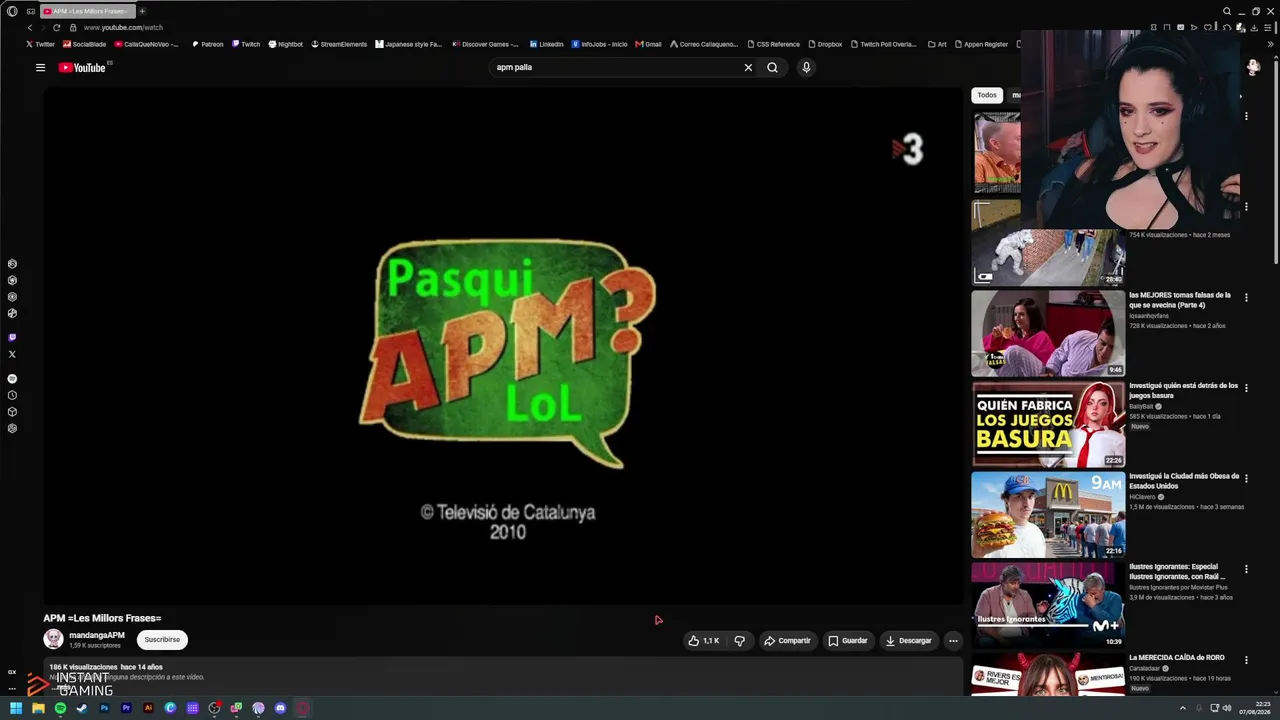1280x720 pixels.
Task: Save the video with Guardar
Action: pyautogui.click(x=848, y=641)
